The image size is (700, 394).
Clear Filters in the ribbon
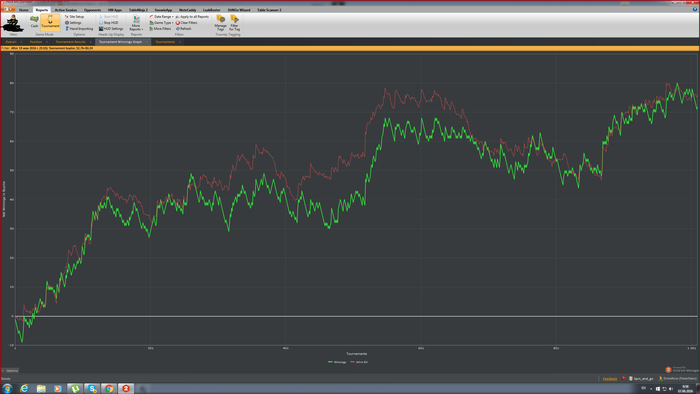point(186,22)
